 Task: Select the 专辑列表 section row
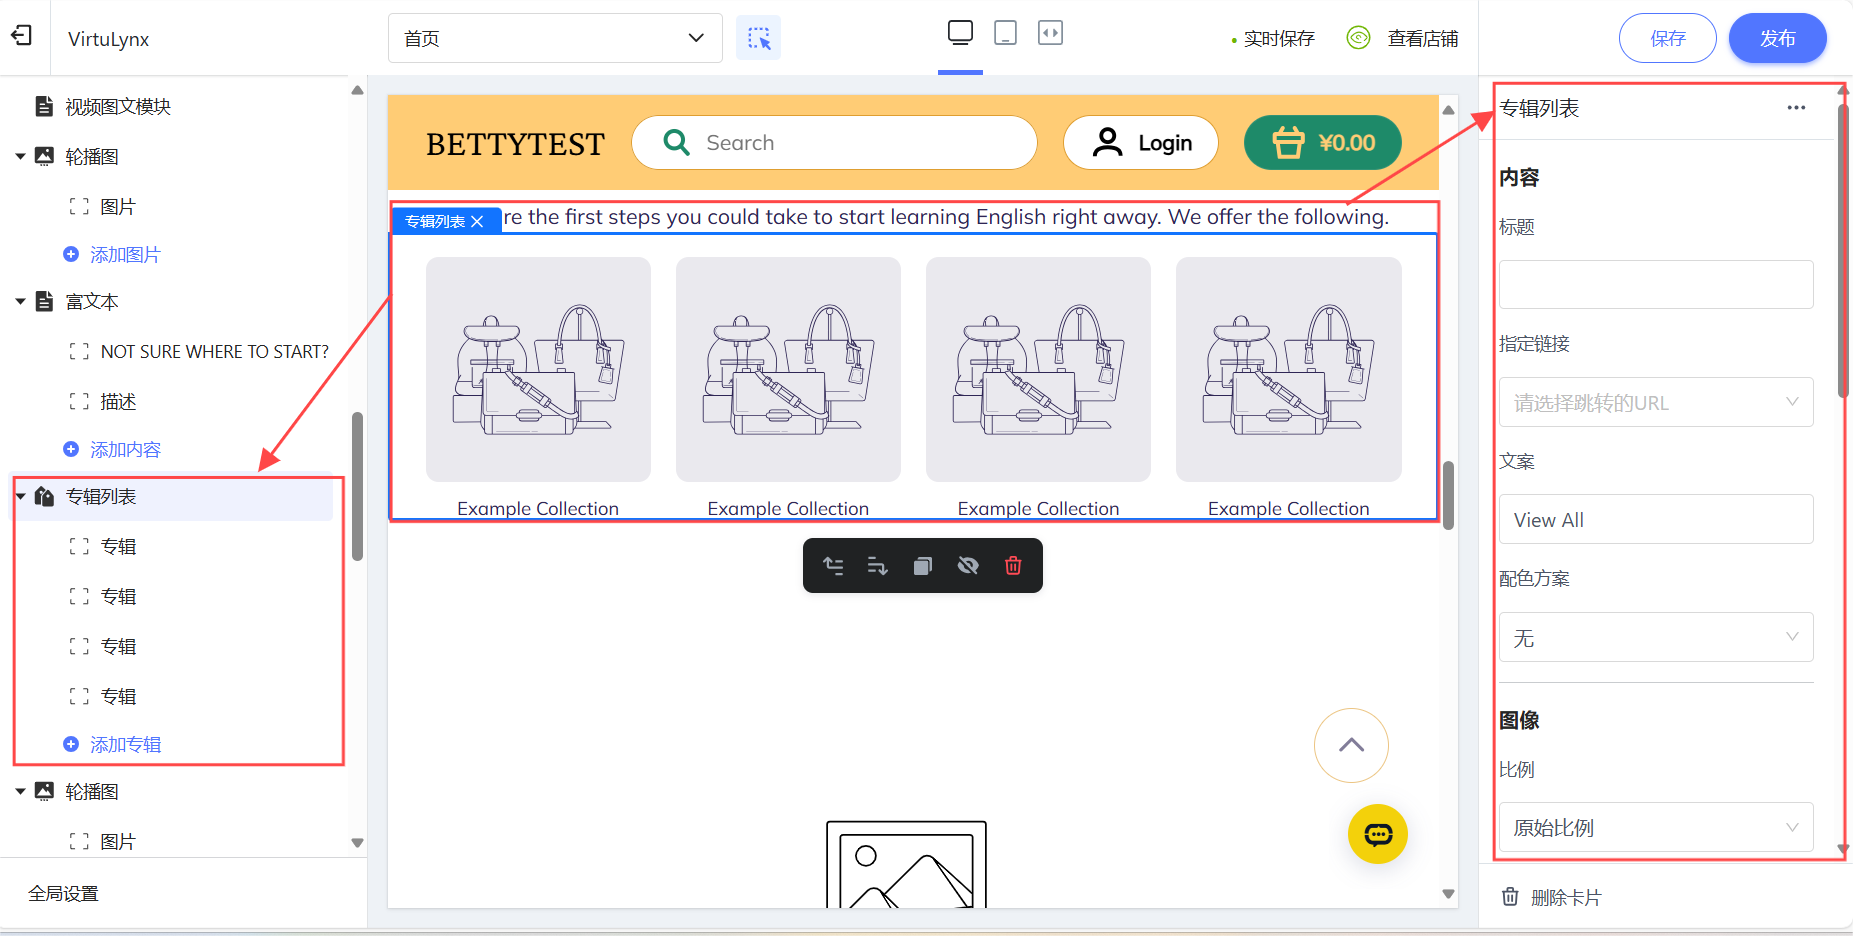171,497
